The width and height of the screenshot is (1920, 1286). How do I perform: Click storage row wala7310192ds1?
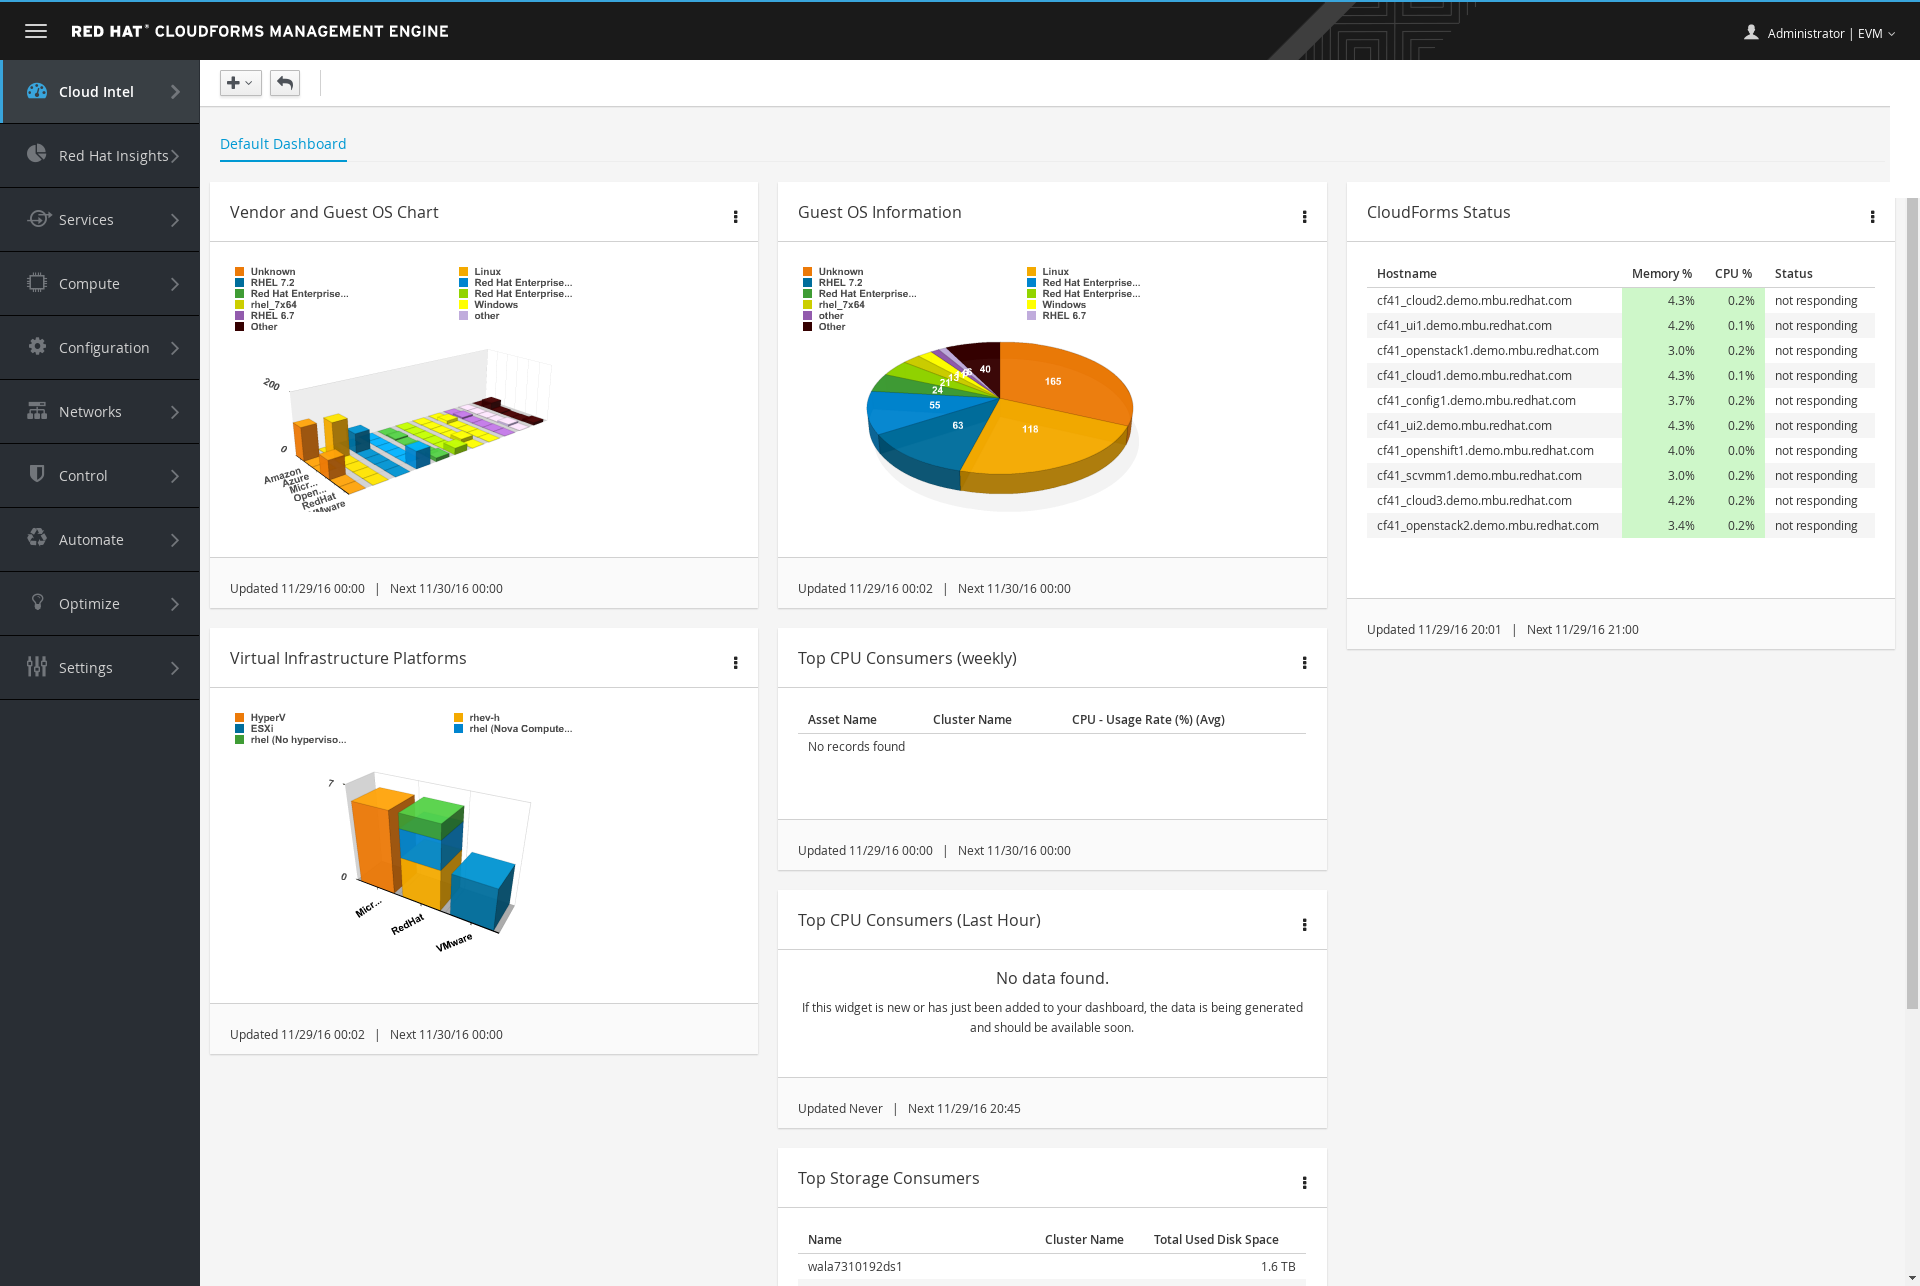1052,1267
